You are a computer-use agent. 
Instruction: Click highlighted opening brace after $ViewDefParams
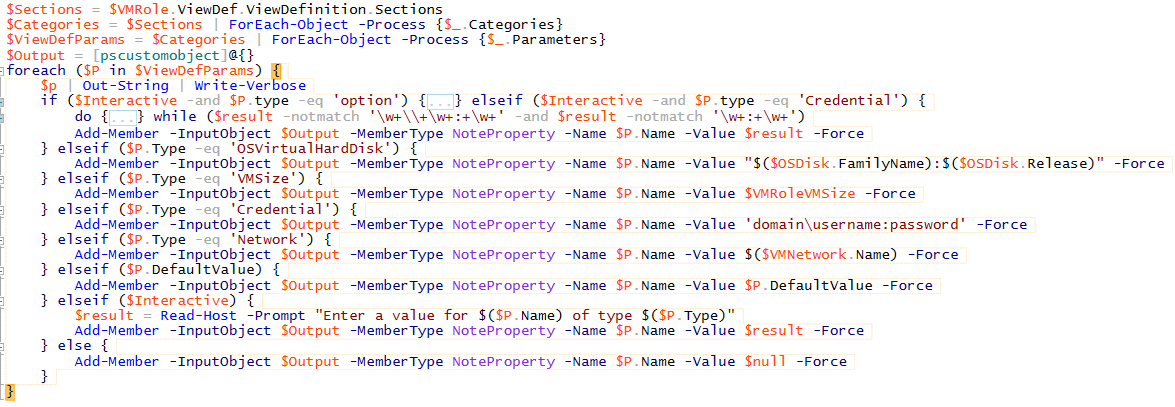276,71
